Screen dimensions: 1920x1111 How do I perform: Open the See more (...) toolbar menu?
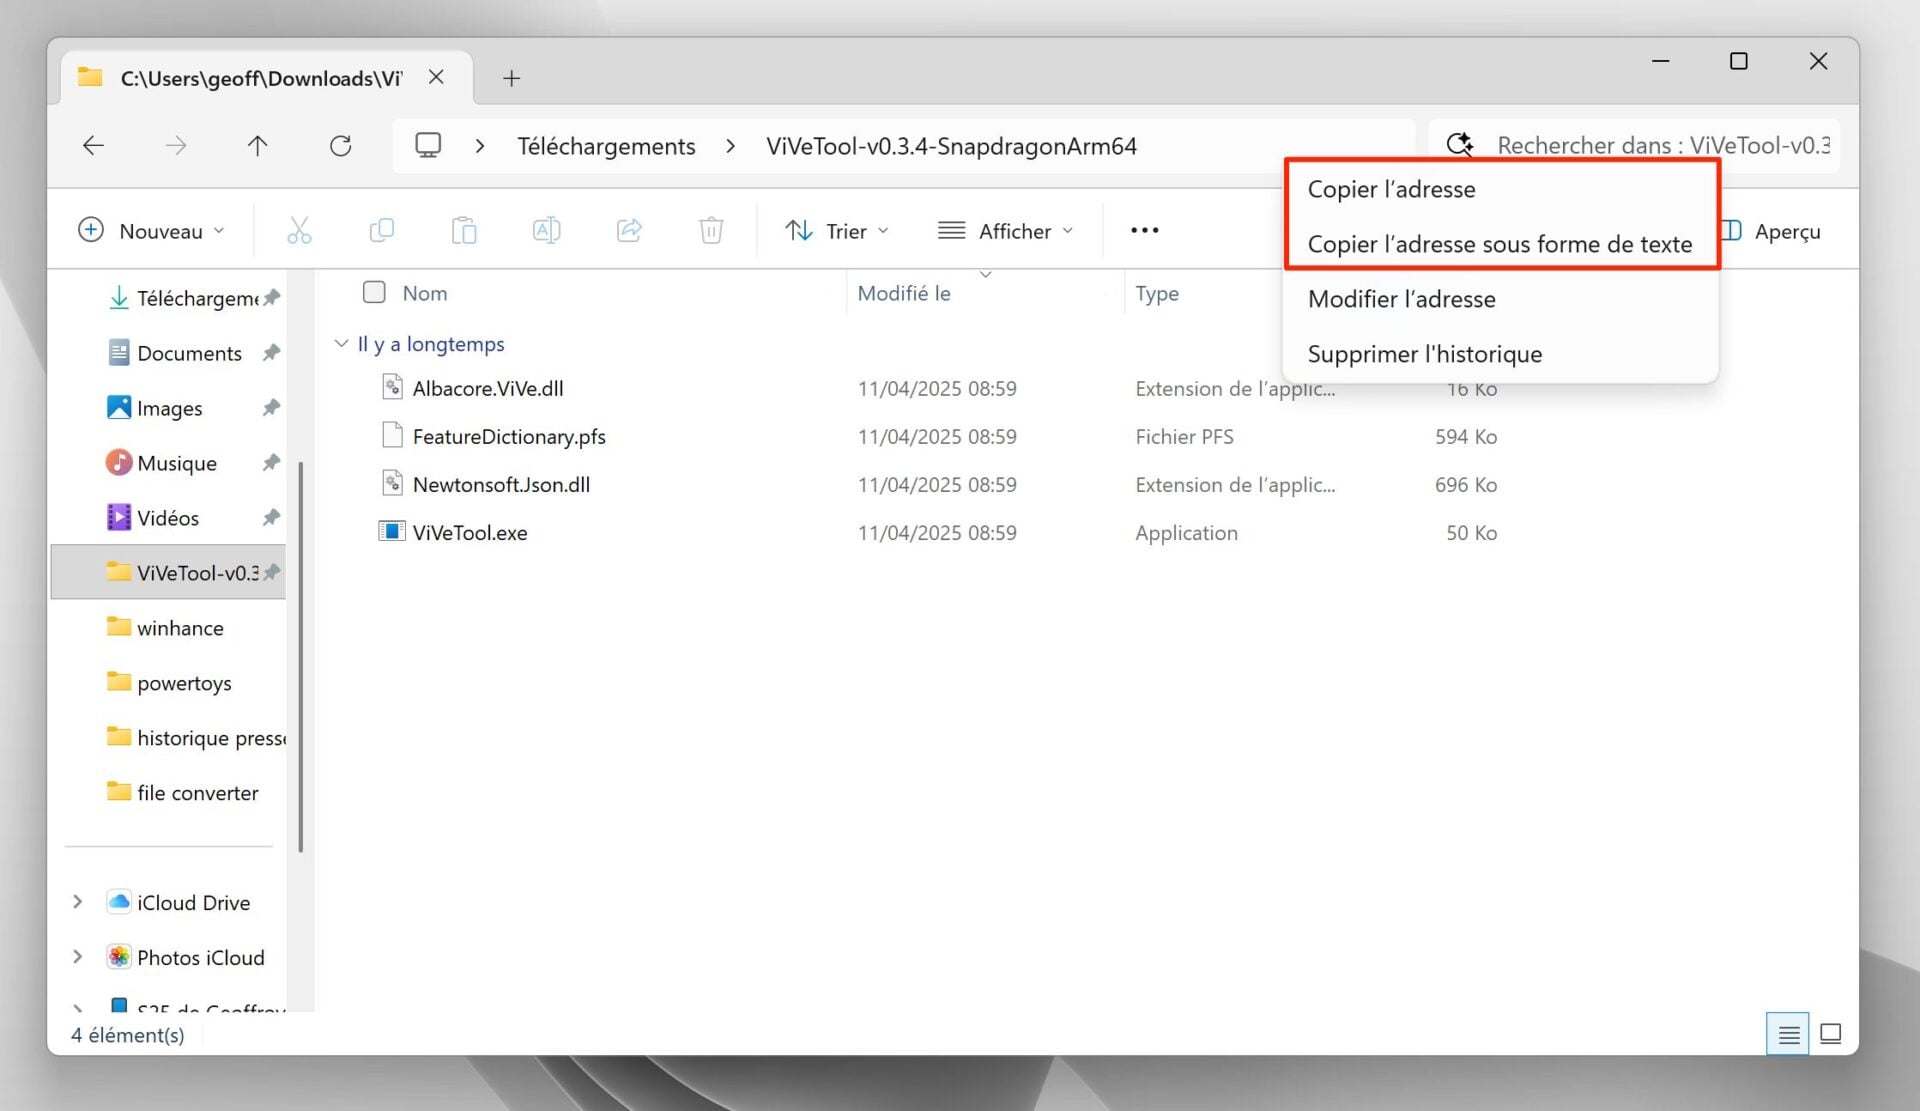click(x=1143, y=230)
